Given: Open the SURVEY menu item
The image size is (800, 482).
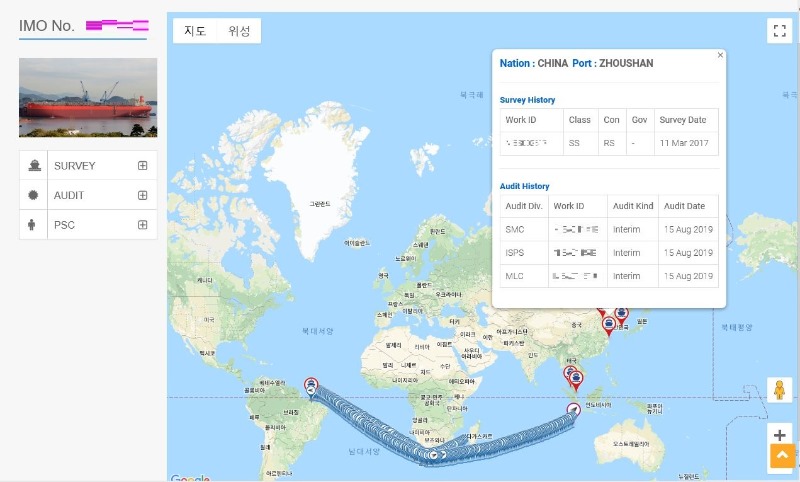Looking at the screenshot, I should click(x=88, y=165).
